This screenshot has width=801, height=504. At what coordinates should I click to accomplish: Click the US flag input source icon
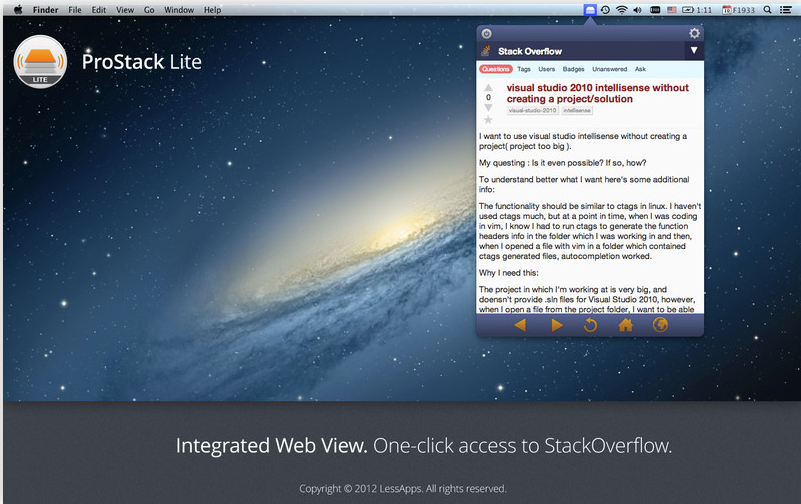672,10
